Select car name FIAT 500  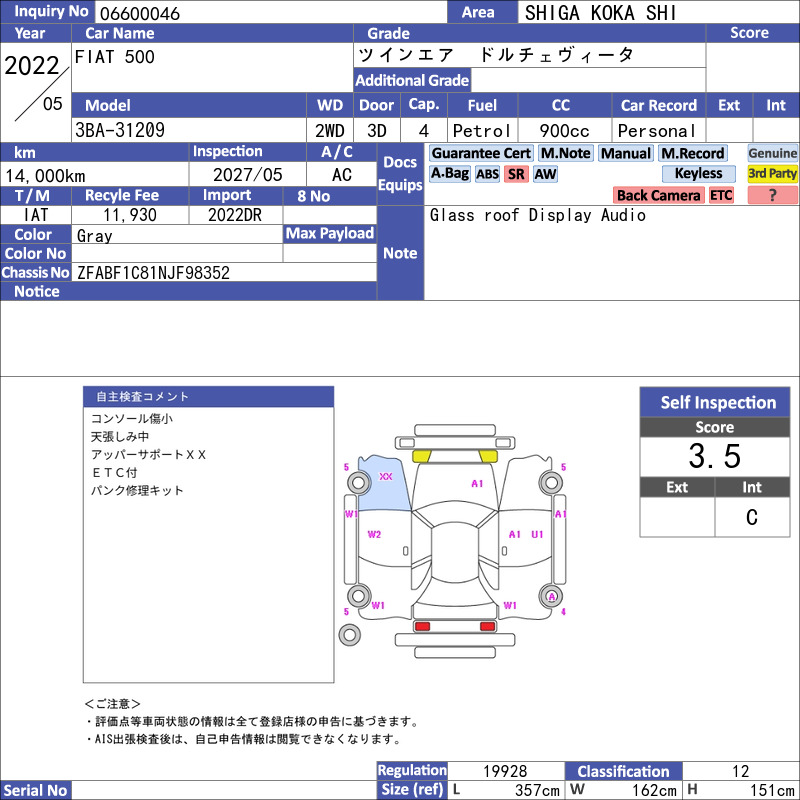tap(114, 57)
